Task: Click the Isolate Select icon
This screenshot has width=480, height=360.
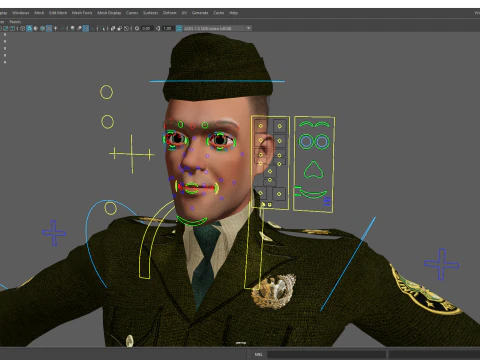Action: (103, 28)
